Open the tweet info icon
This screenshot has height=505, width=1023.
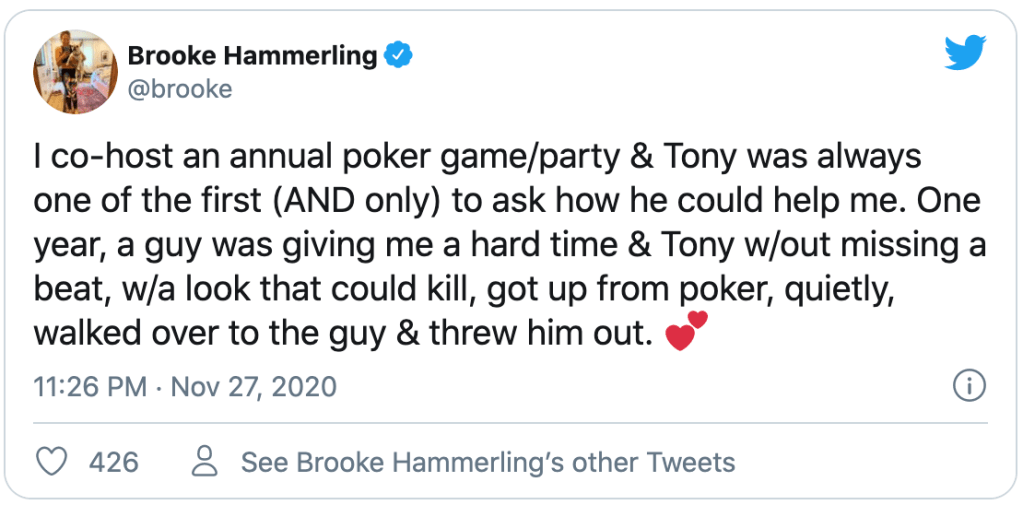(x=969, y=385)
